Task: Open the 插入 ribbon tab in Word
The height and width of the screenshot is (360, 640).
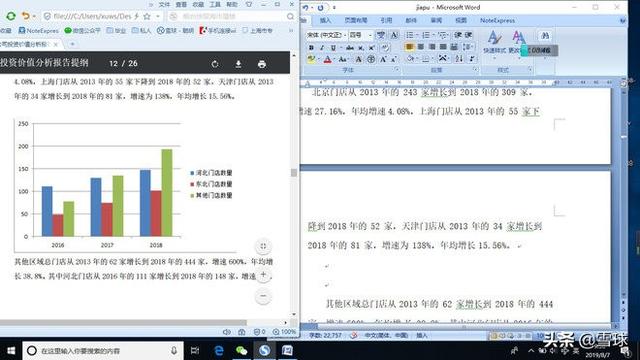Action: coord(325,20)
